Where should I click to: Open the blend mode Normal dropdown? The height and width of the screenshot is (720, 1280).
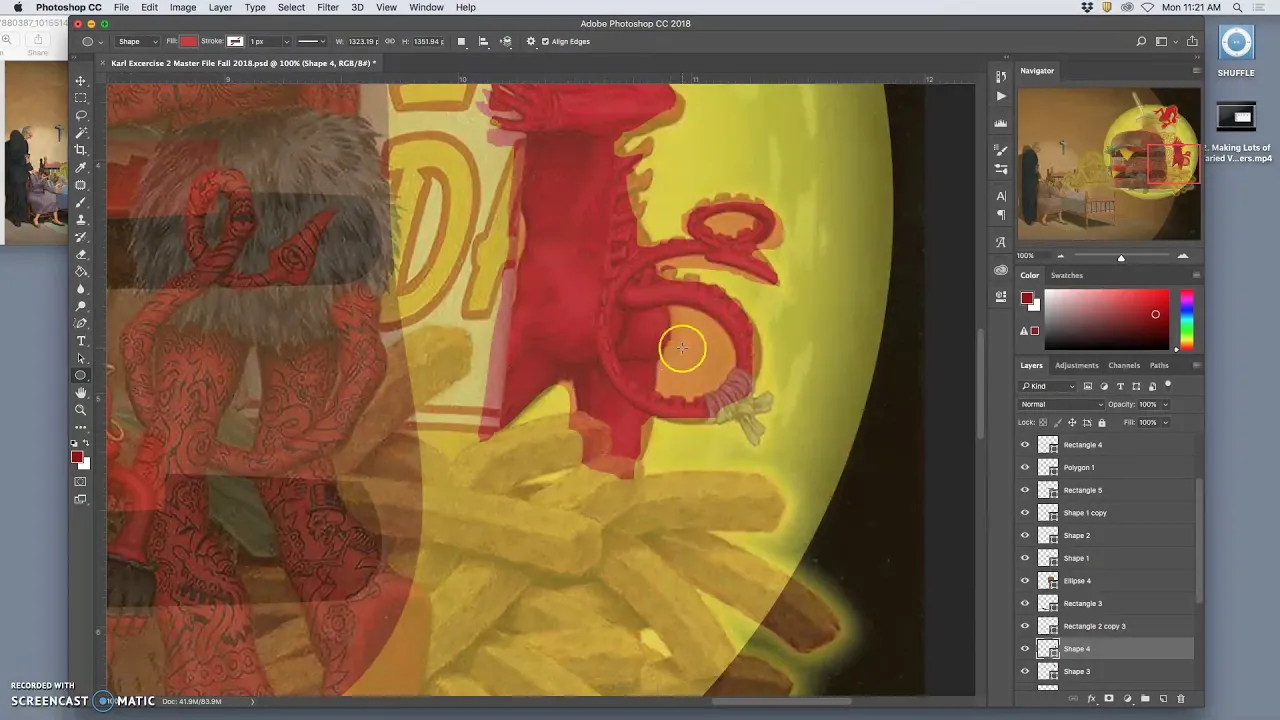point(1061,404)
